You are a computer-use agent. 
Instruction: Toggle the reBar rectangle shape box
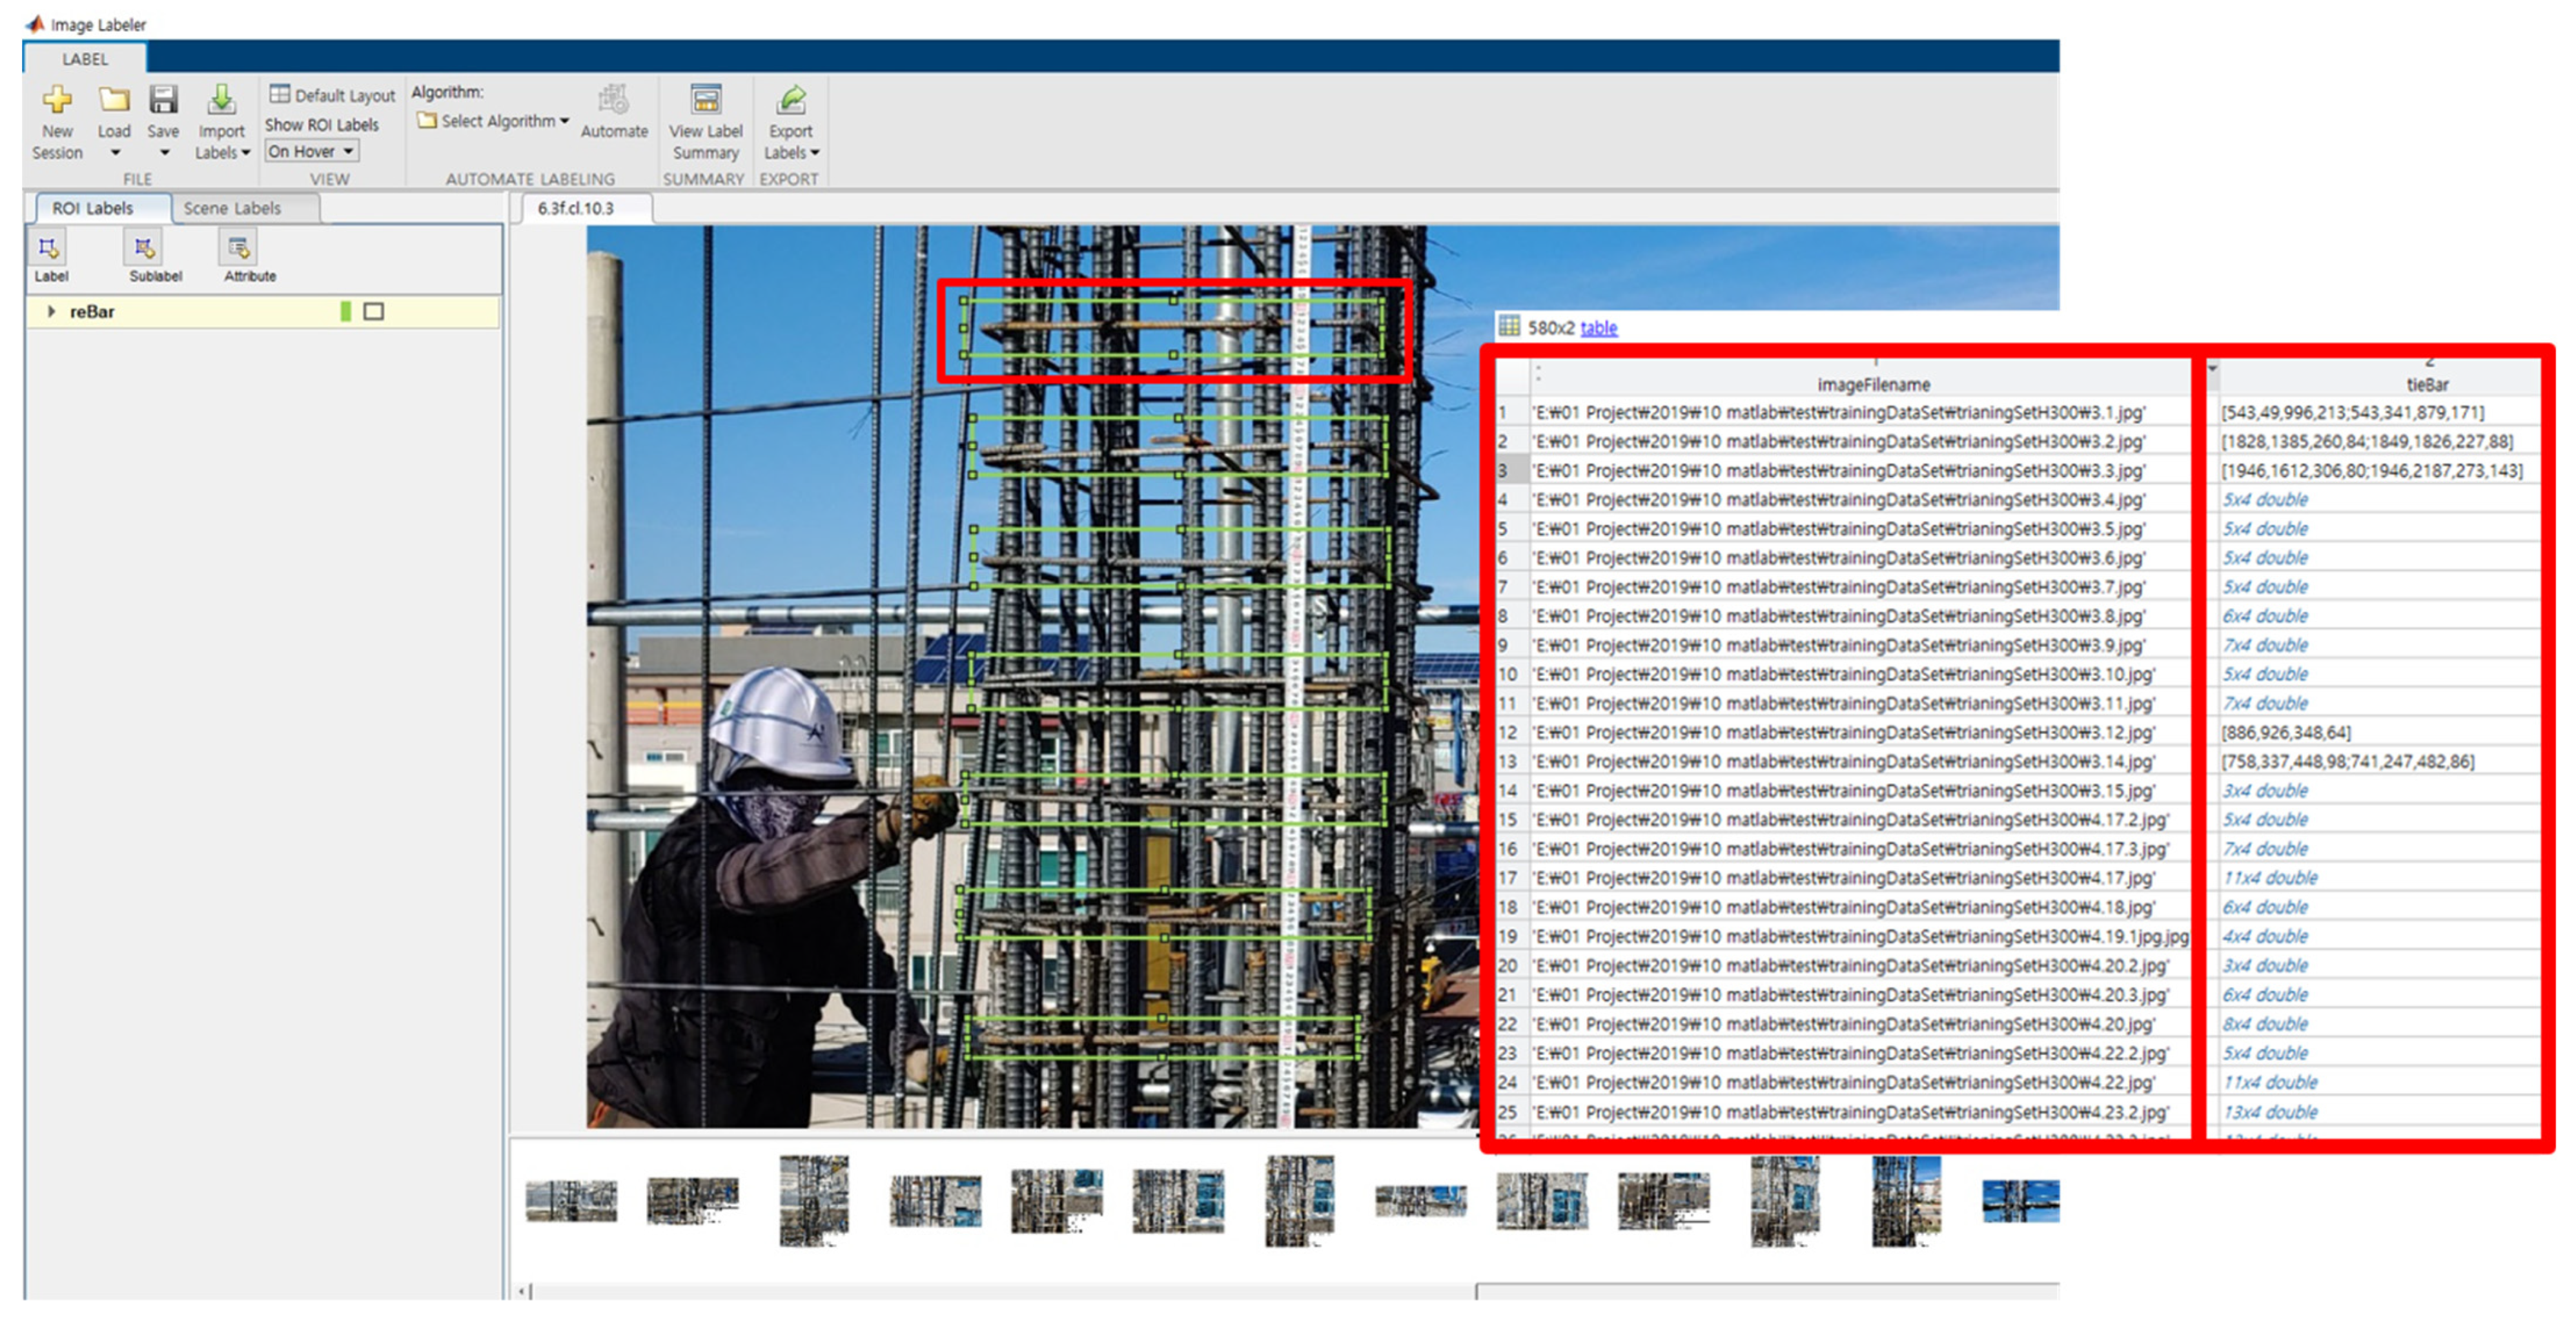pos(373,312)
